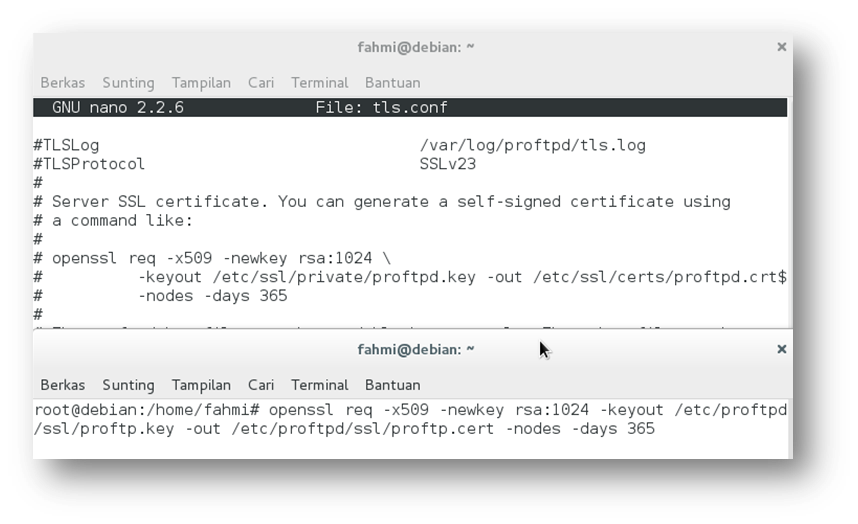Click the '#TLSProtocol' directive
858x524 pixels.
click(x=89, y=164)
